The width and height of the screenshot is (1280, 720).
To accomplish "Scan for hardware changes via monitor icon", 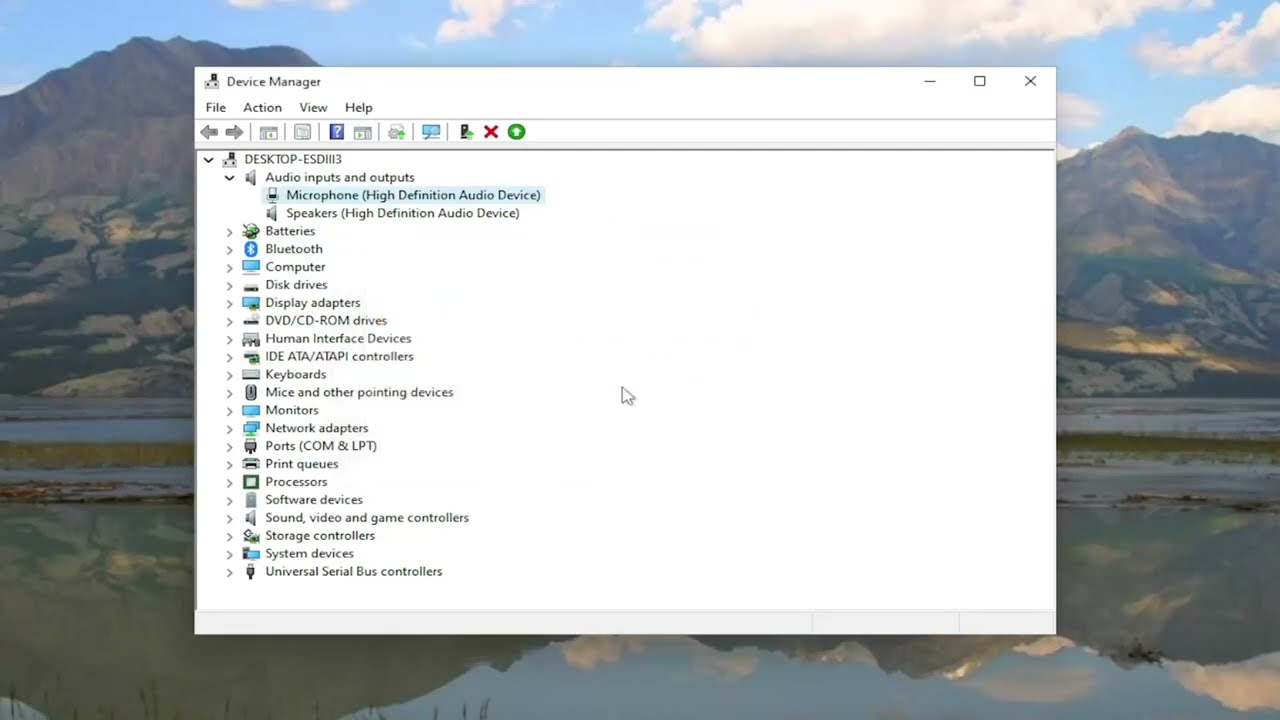I will tap(431, 132).
